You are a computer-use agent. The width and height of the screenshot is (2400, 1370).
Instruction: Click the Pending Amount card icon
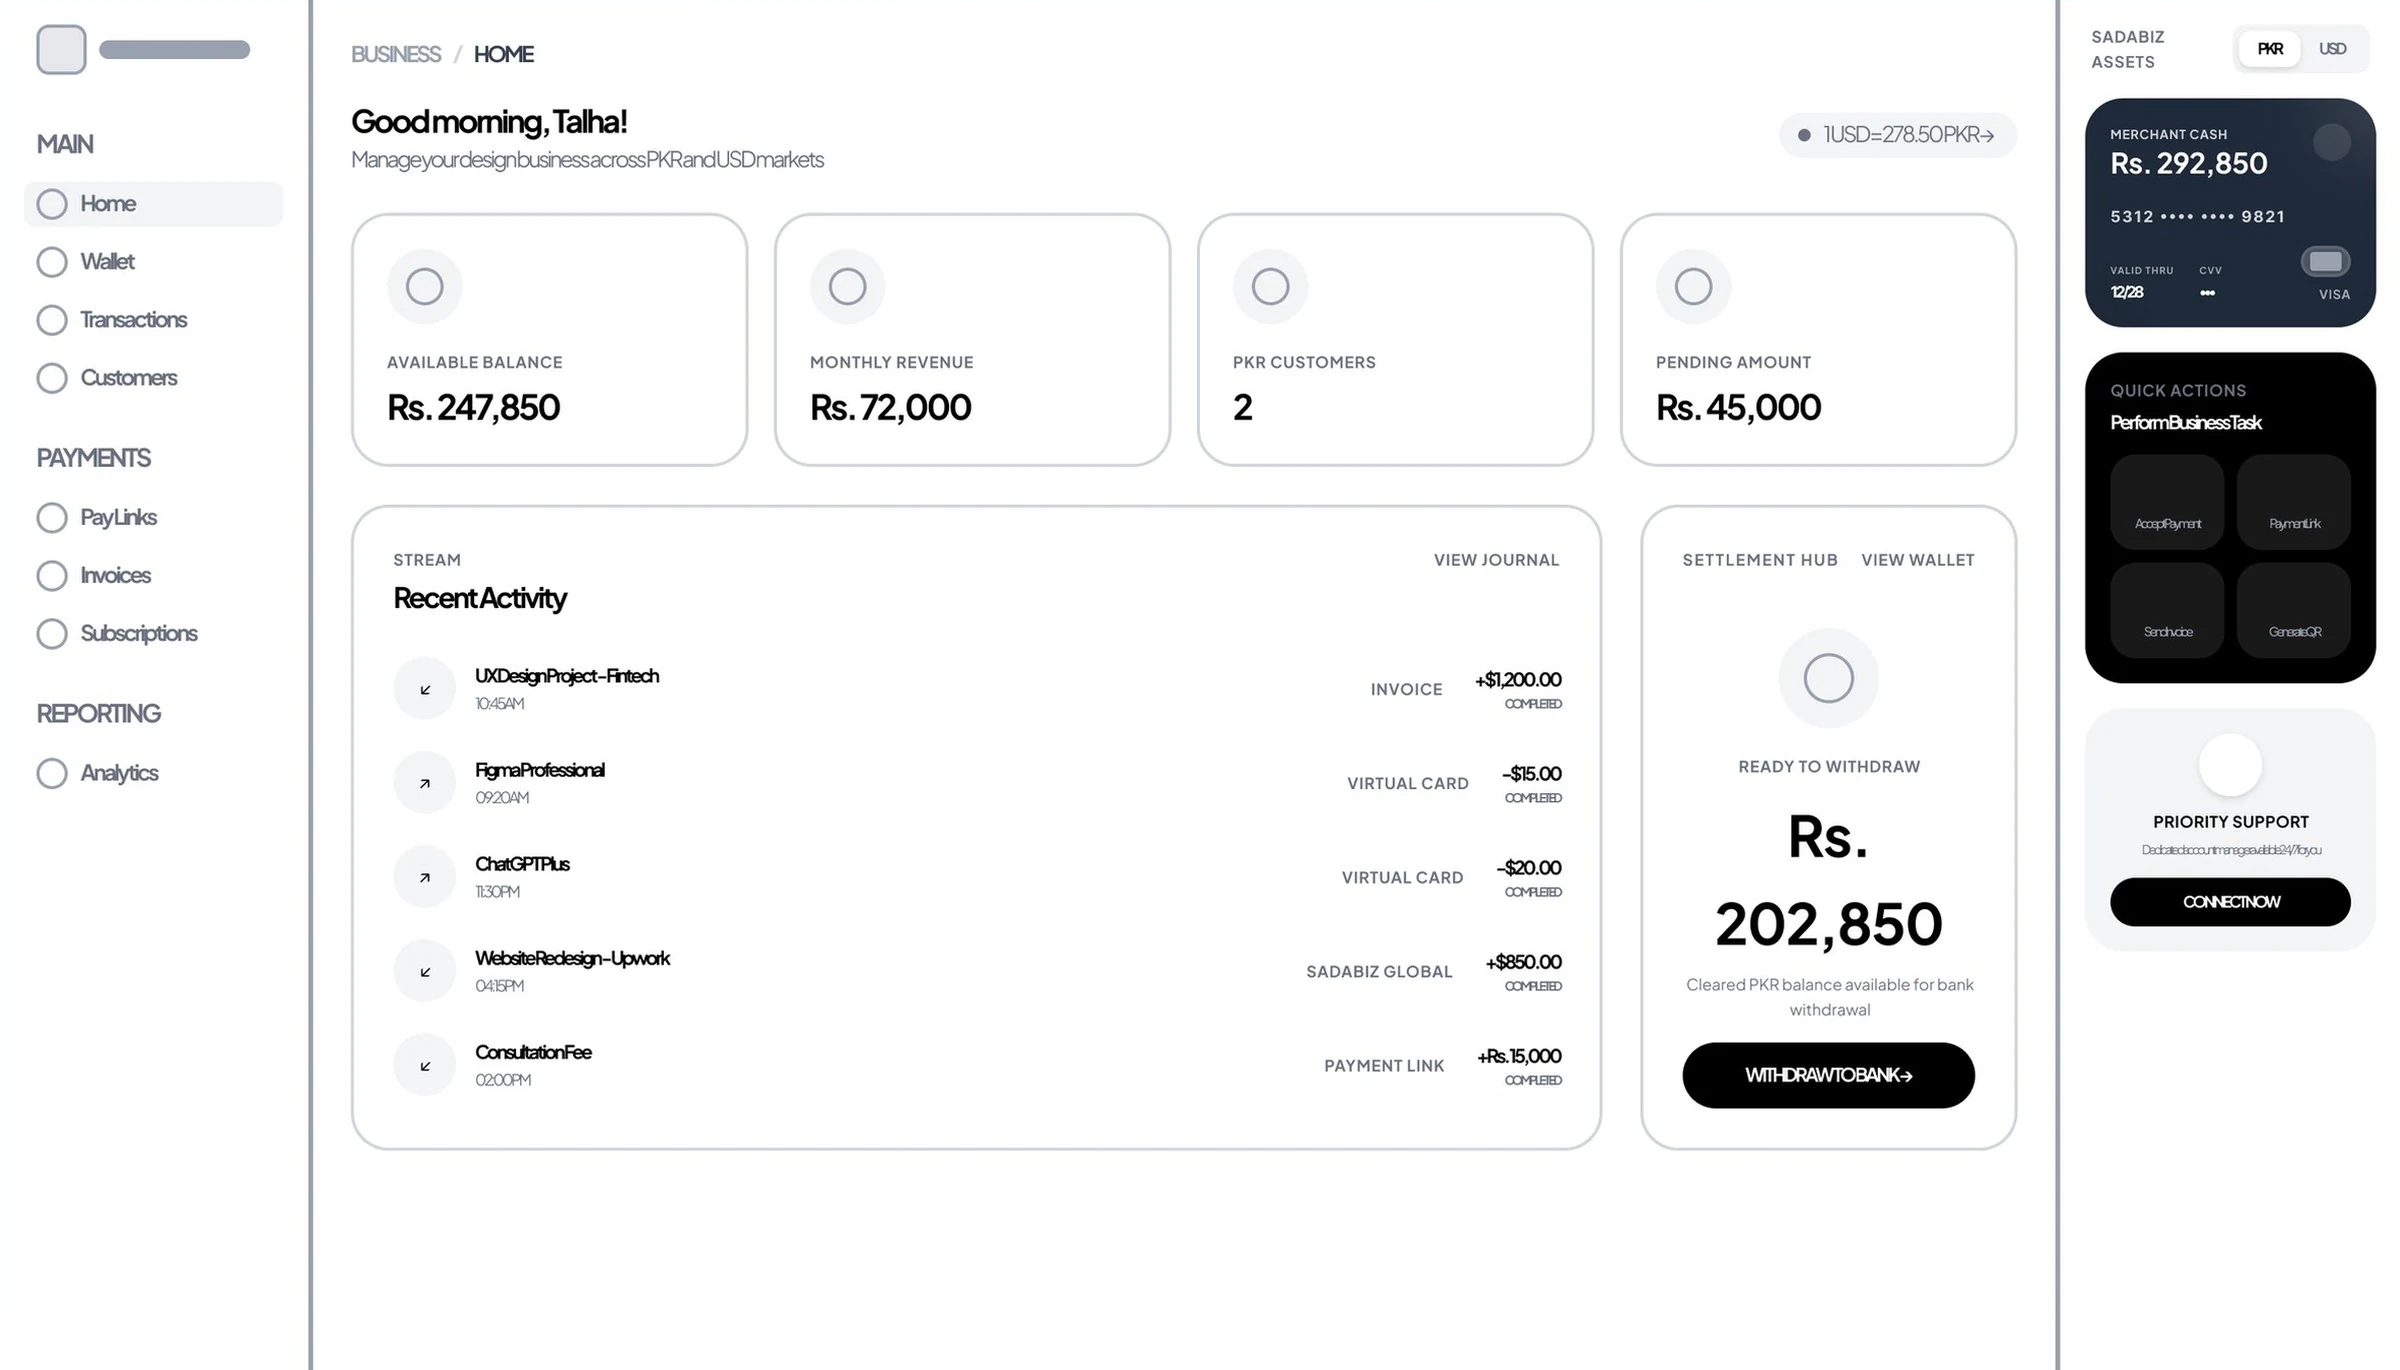[1693, 287]
